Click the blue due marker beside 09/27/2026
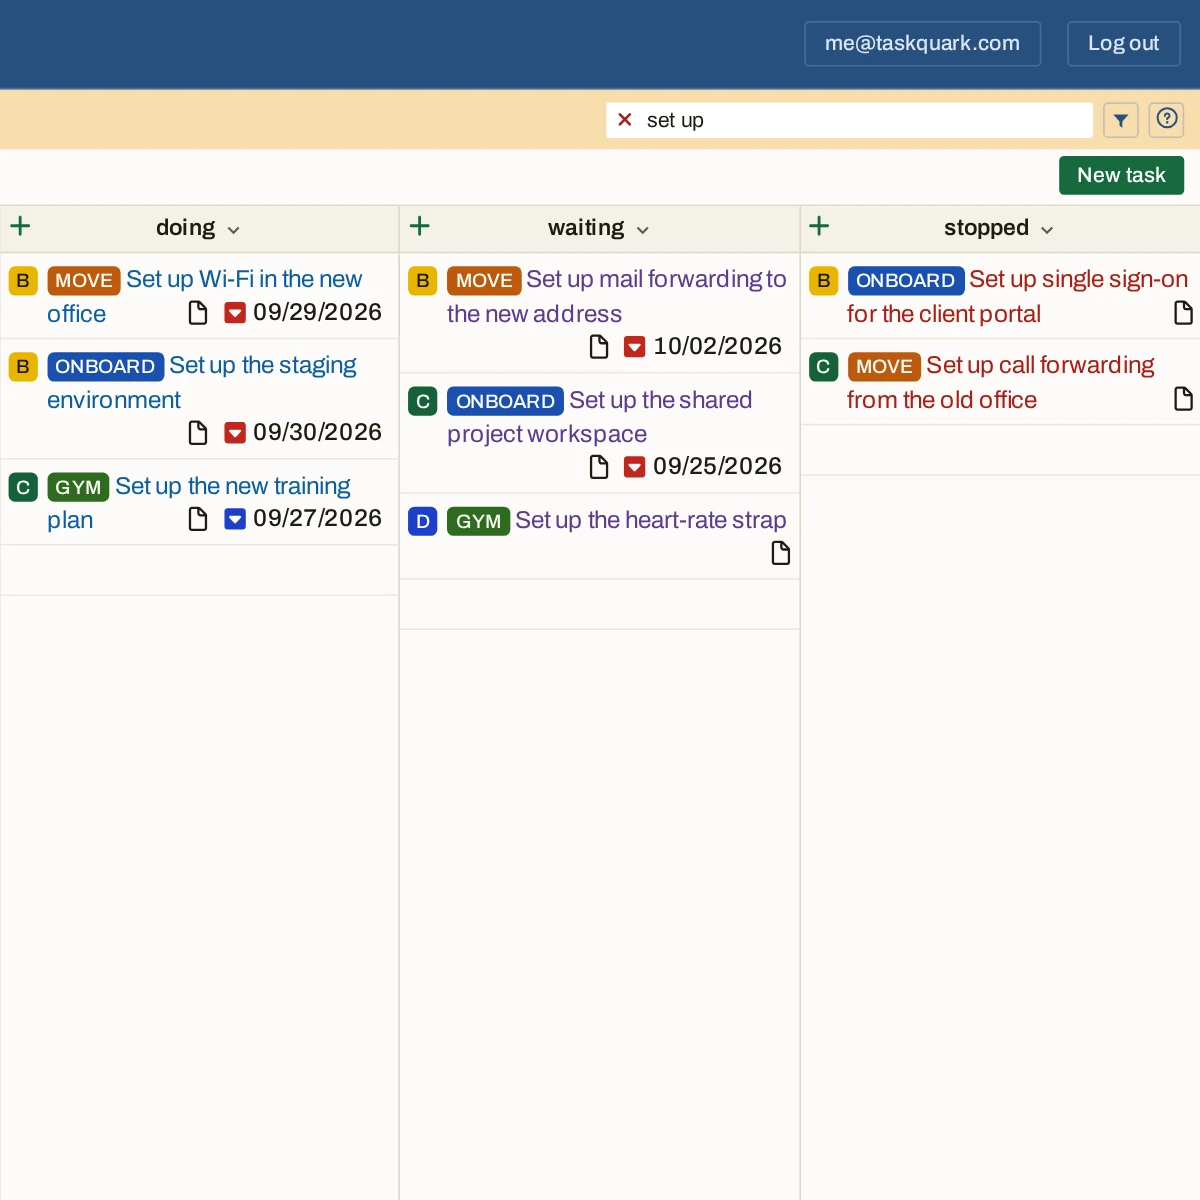Screen dimensions: 1200x1200 235,519
